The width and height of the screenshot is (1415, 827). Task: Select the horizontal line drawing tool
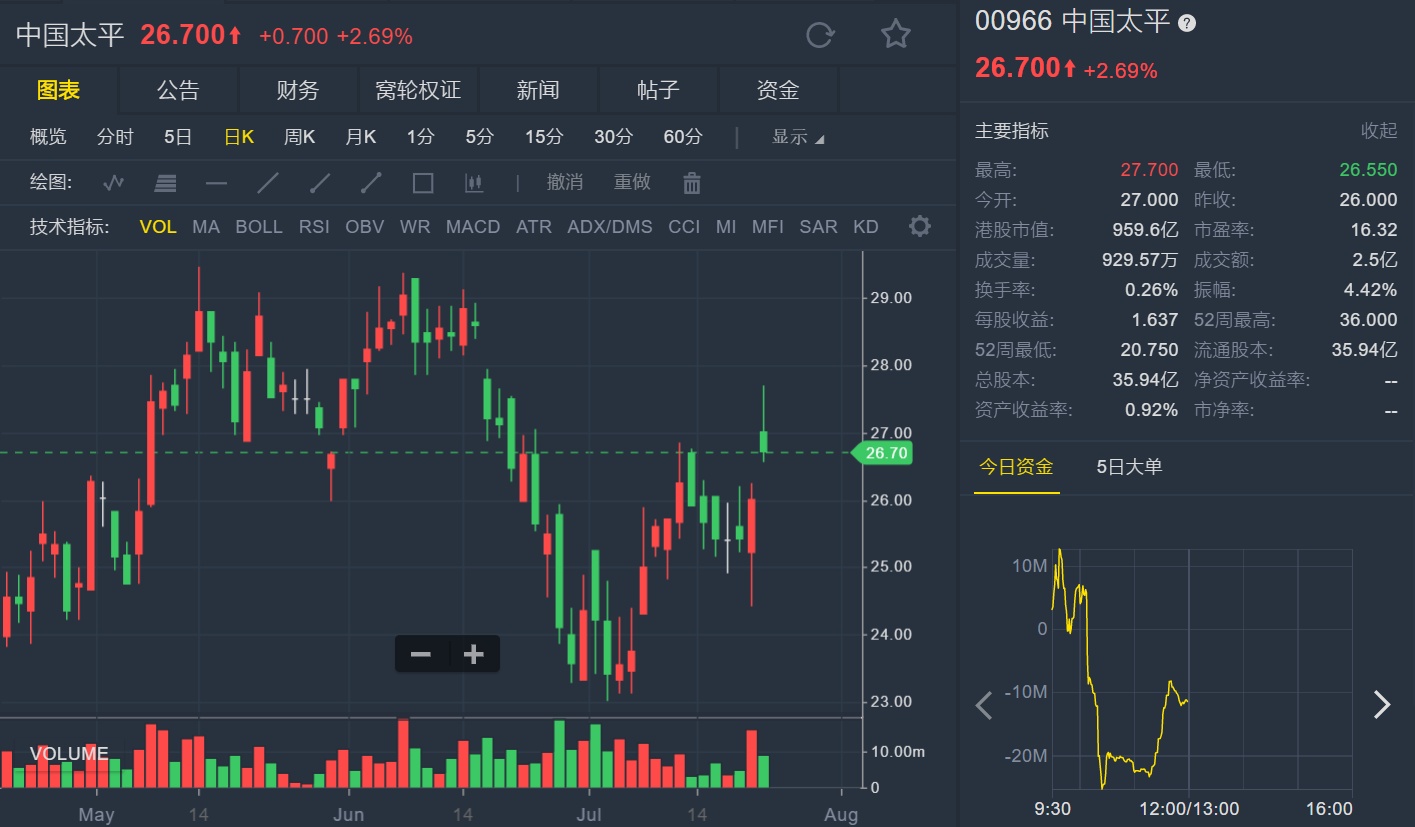(216, 183)
